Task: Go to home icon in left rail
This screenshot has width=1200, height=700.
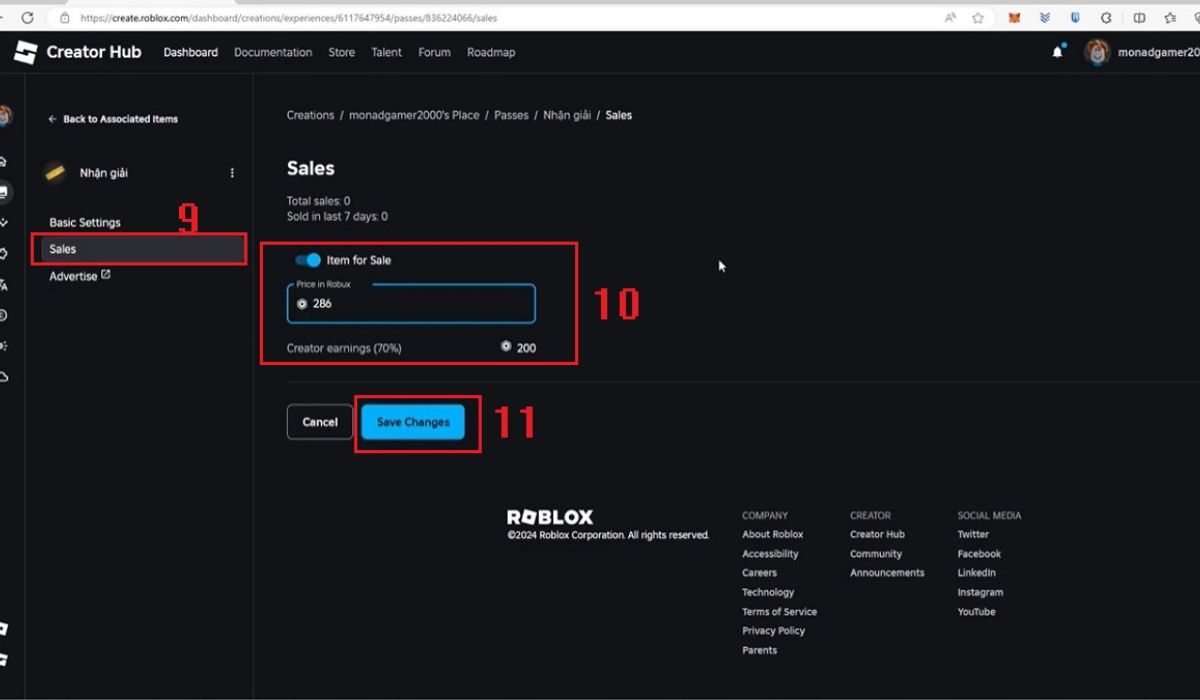Action: pyautogui.click(x=4, y=161)
